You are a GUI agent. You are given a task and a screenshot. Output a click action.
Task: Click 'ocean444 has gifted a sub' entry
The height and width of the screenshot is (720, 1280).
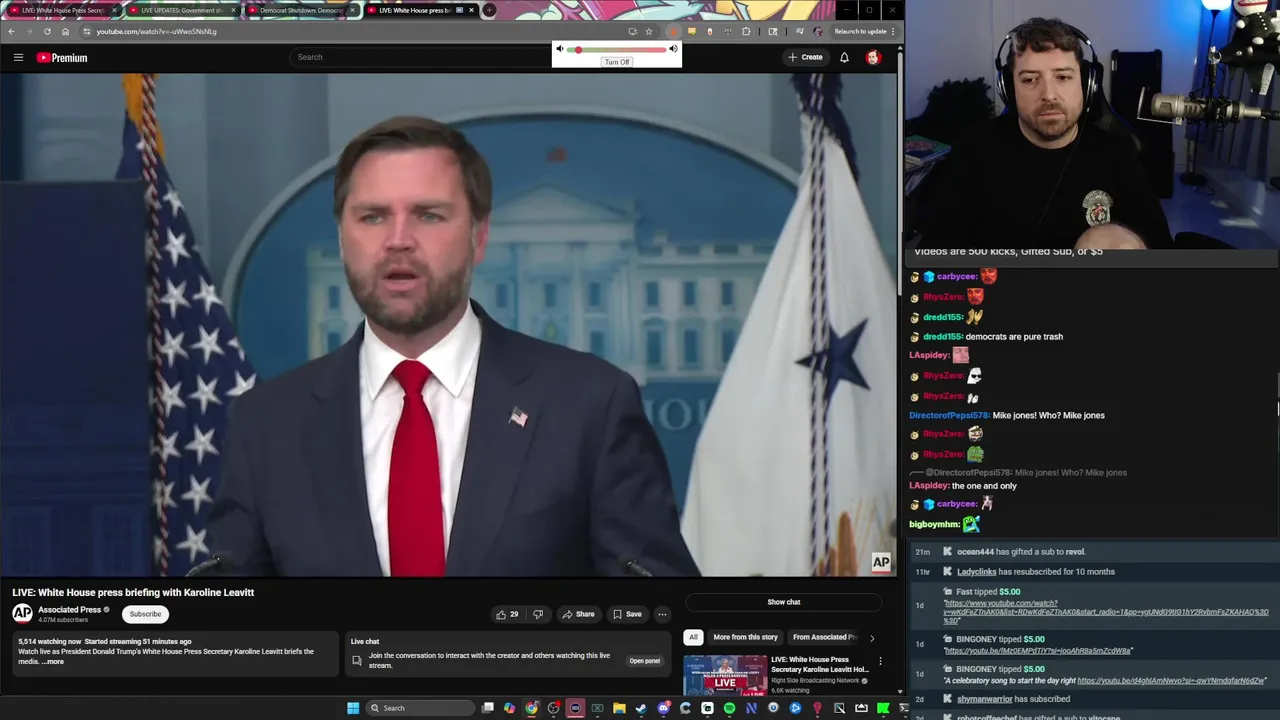point(1021,552)
